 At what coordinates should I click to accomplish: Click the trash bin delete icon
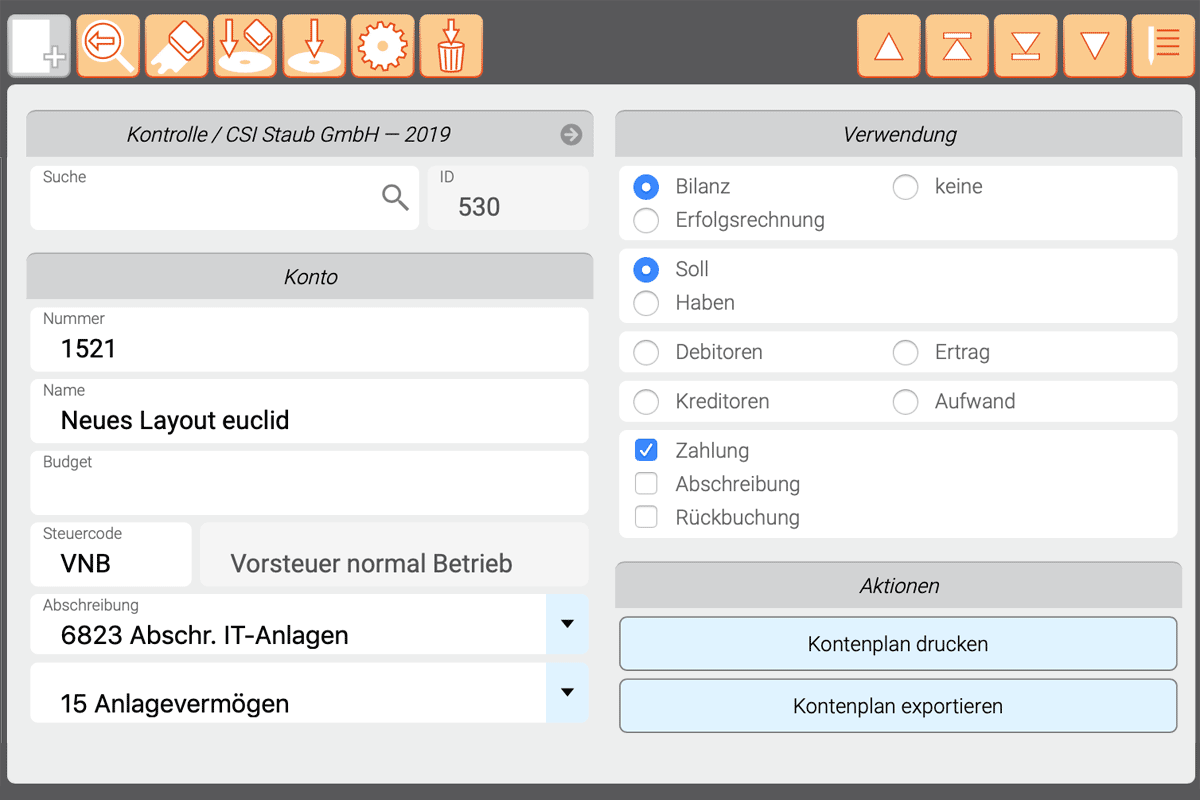coord(451,46)
